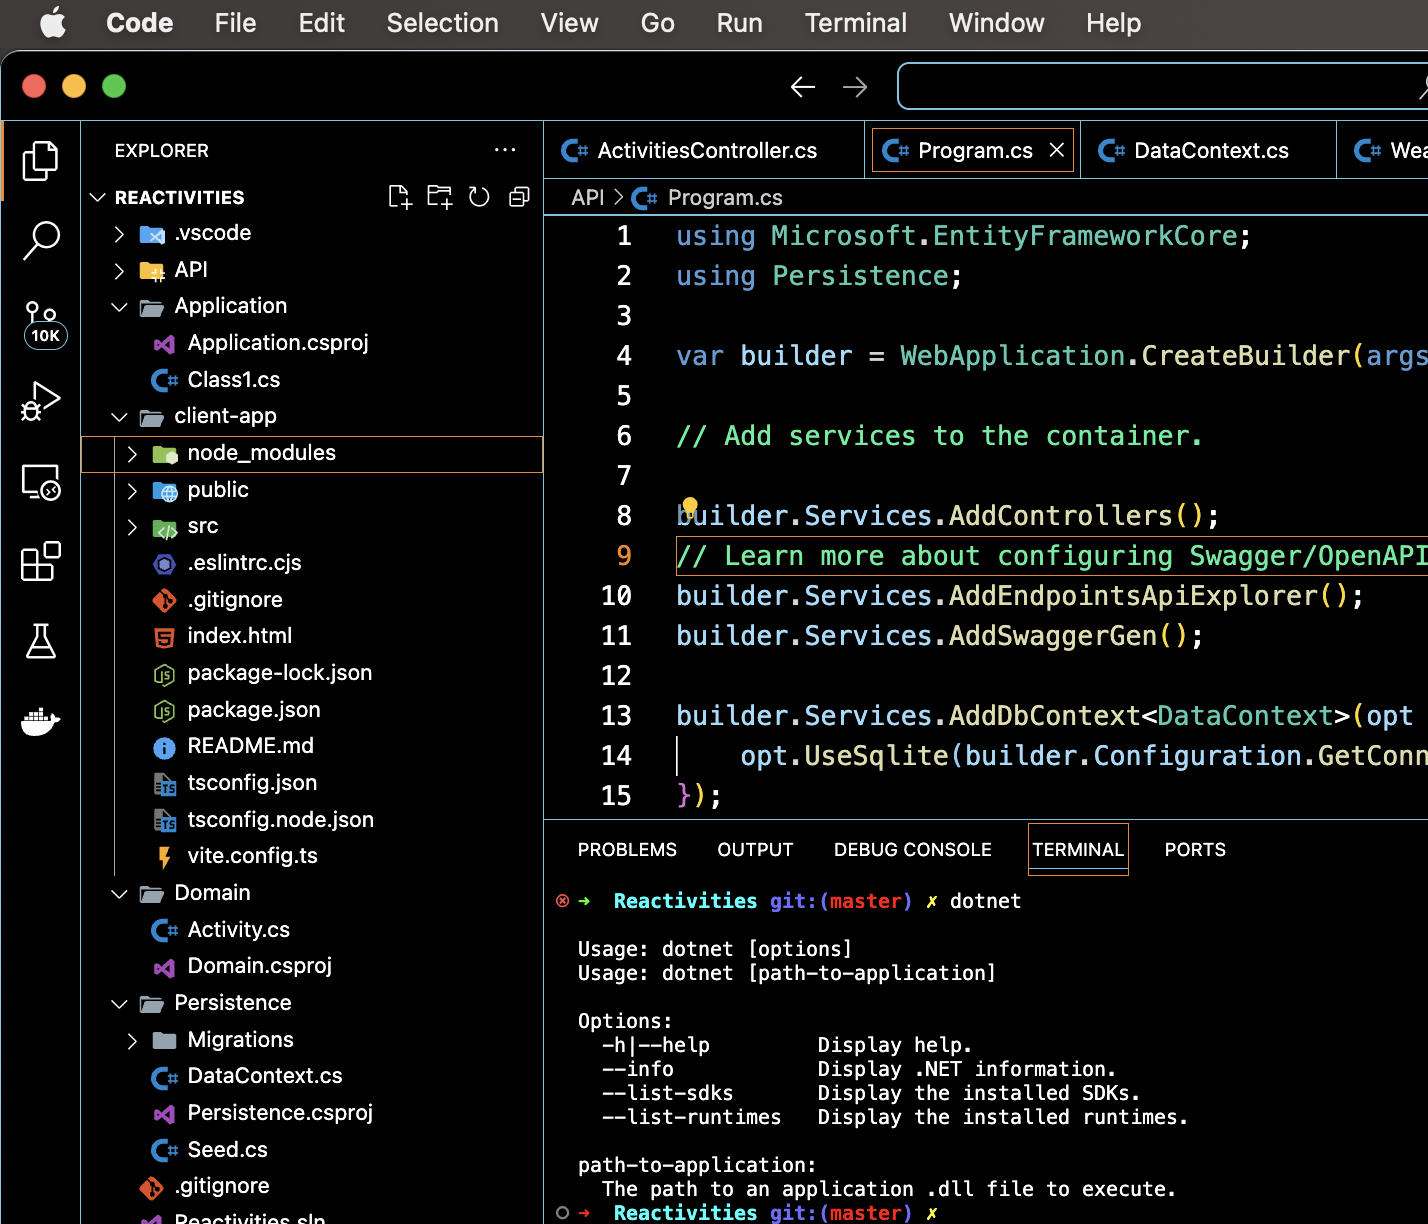Open the Run and Debug view

tap(41, 401)
